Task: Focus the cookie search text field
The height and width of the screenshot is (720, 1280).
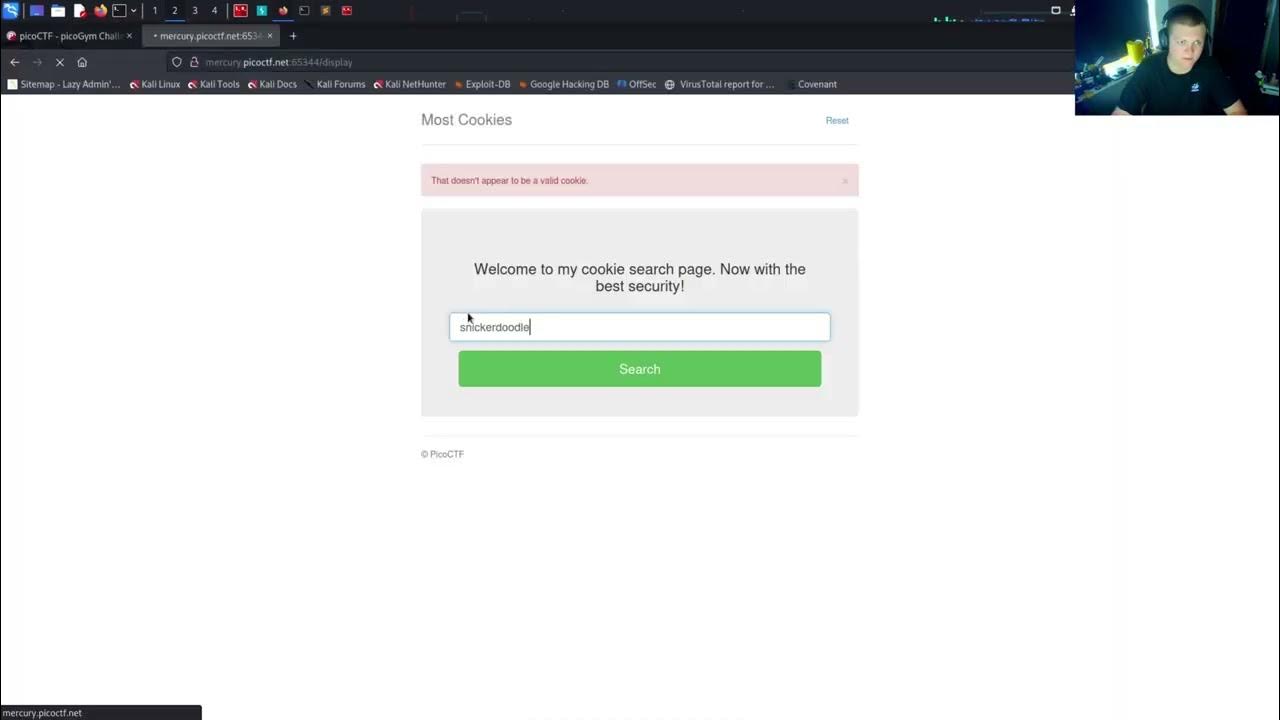Action: [640, 327]
